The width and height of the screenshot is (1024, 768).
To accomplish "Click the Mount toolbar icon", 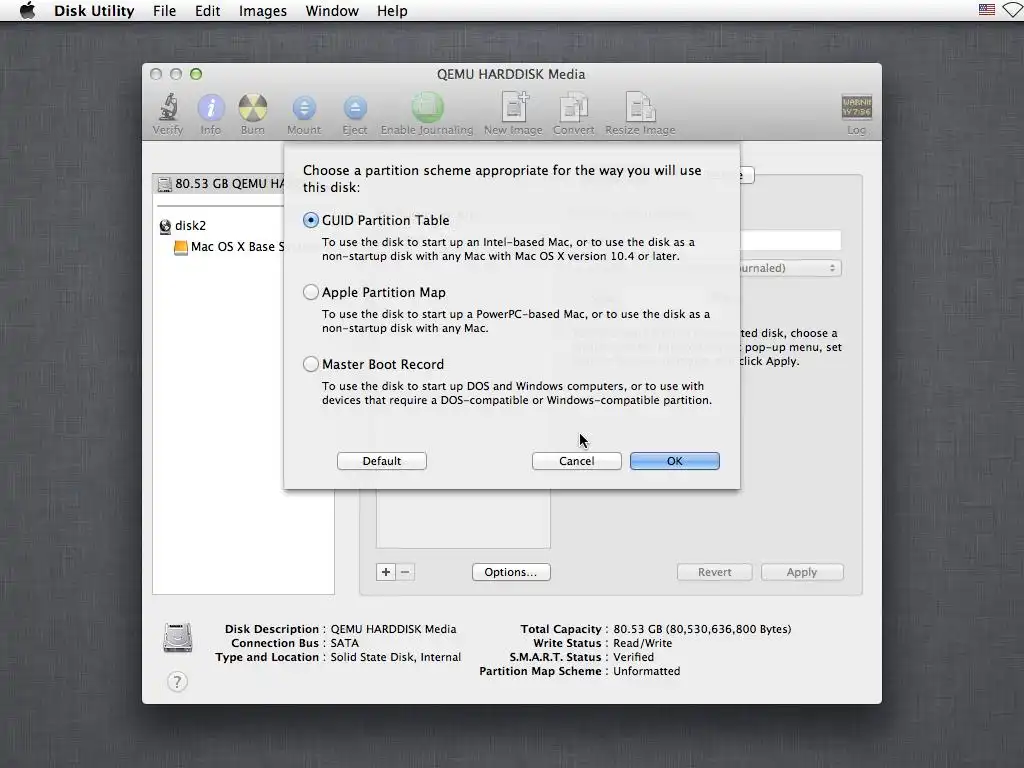I will [304, 108].
